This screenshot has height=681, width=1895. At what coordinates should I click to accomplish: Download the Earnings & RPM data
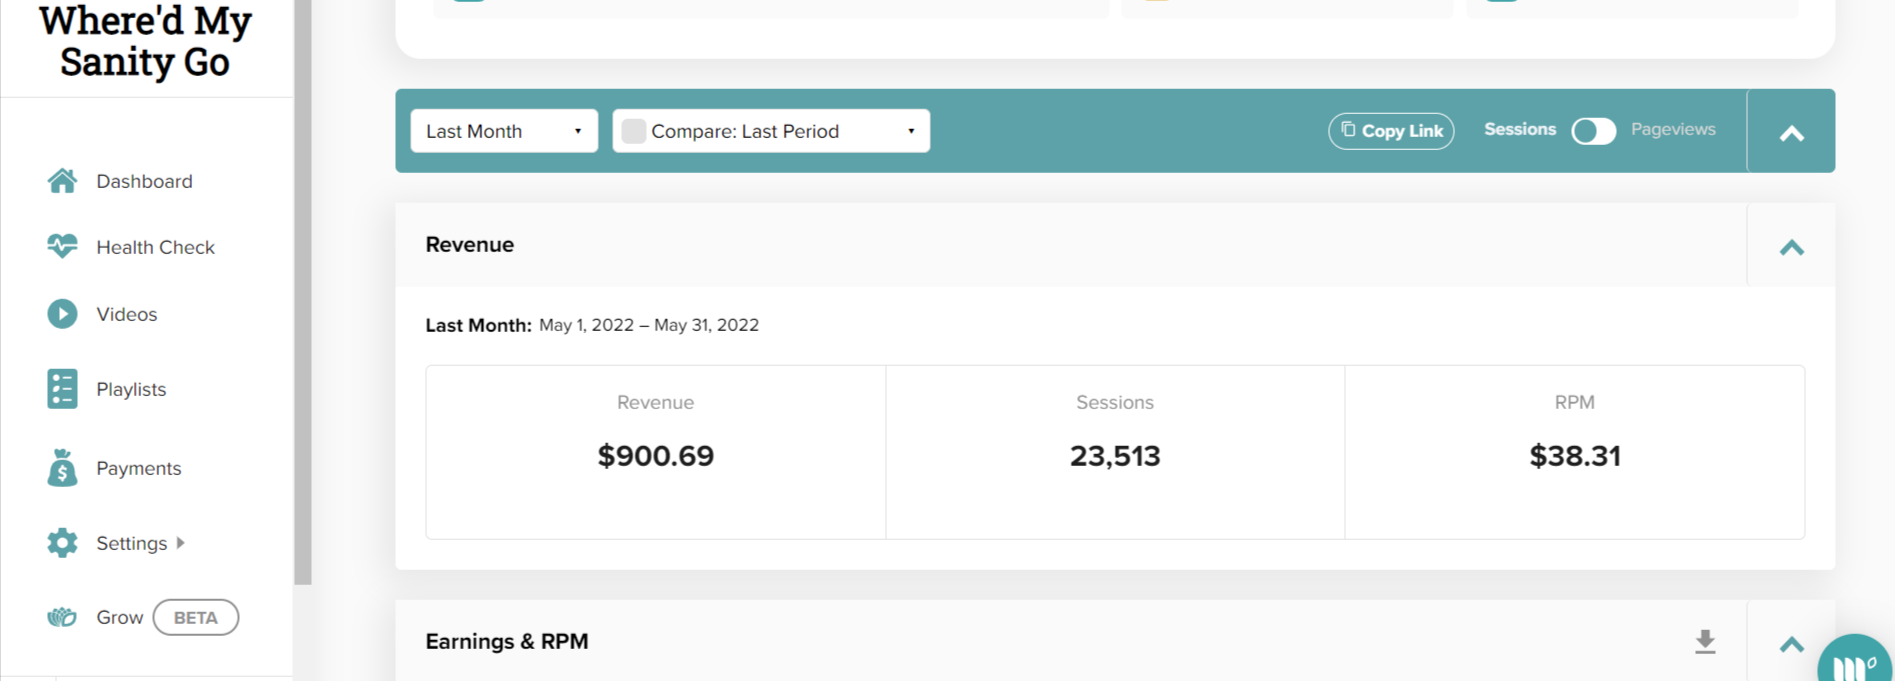(x=1705, y=642)
